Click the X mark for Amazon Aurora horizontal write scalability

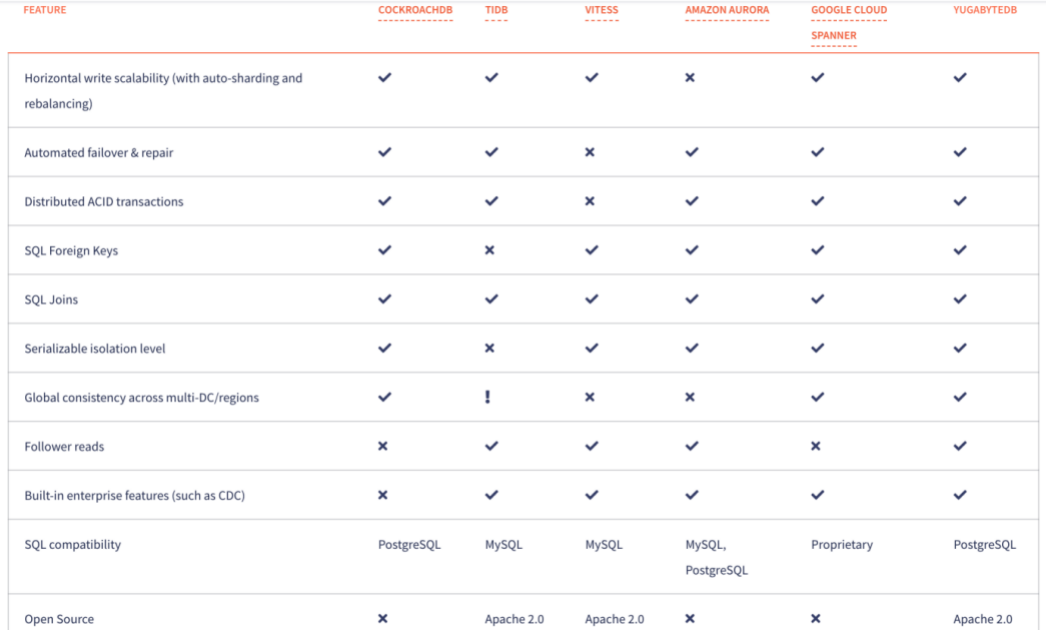point(690,78)
